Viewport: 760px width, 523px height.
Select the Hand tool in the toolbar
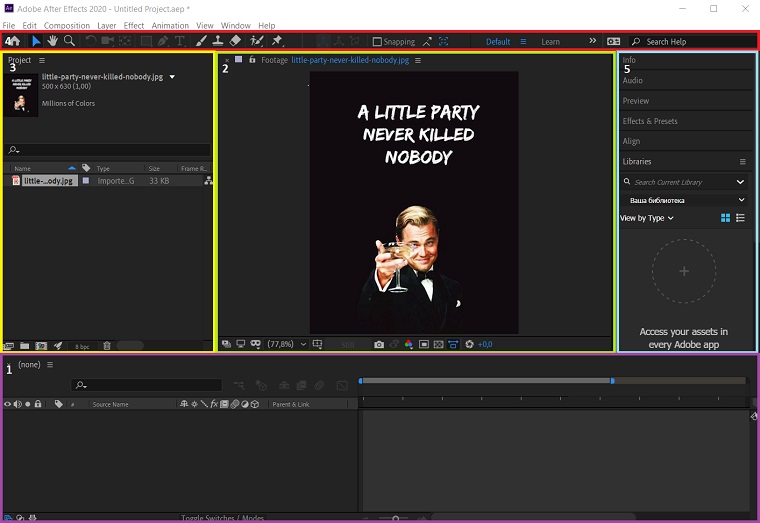(x=53, y=42)
